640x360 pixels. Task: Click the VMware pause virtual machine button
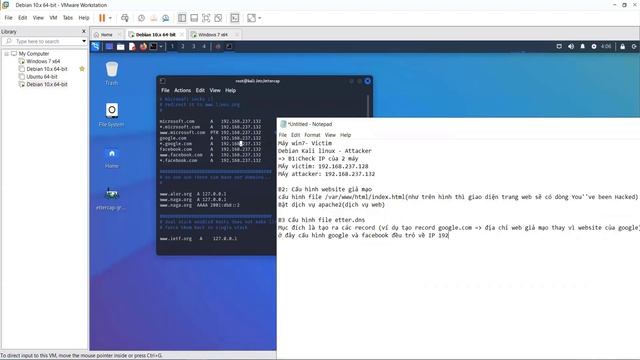(102, 18)
